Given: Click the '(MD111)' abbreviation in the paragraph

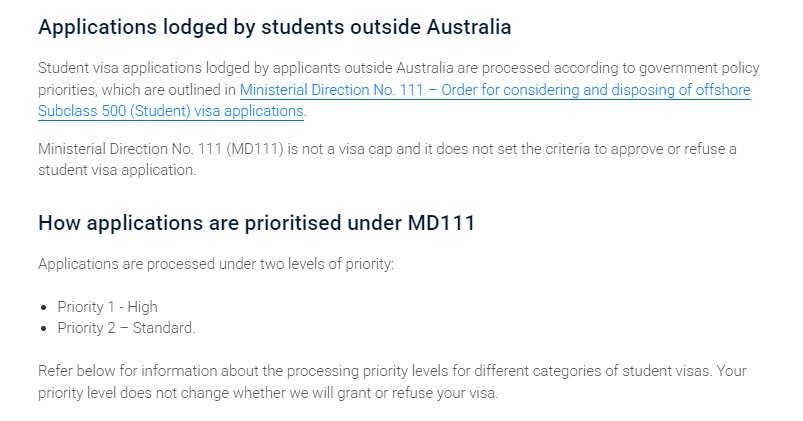Looking at the screenshot, I should (x=261, y=149).
